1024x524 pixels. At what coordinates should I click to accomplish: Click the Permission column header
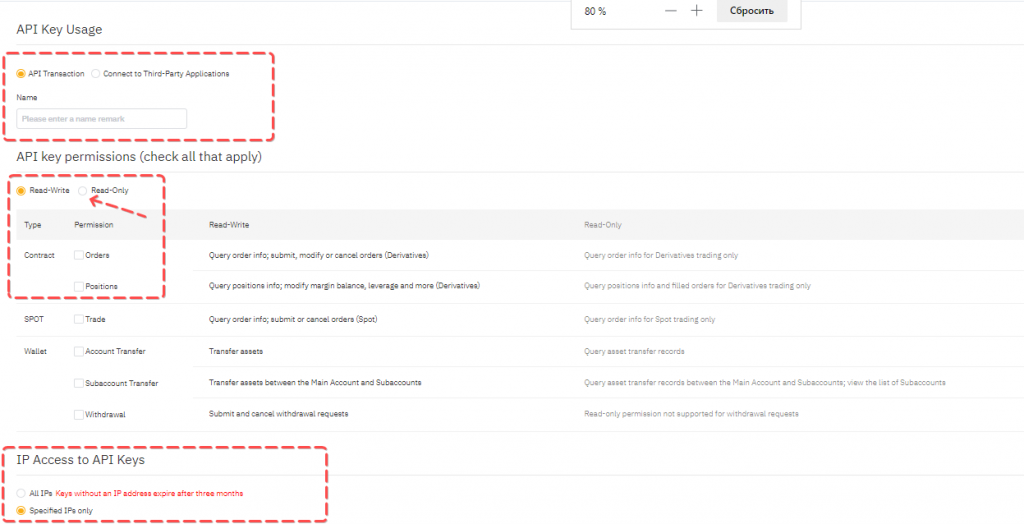(94, 225)
